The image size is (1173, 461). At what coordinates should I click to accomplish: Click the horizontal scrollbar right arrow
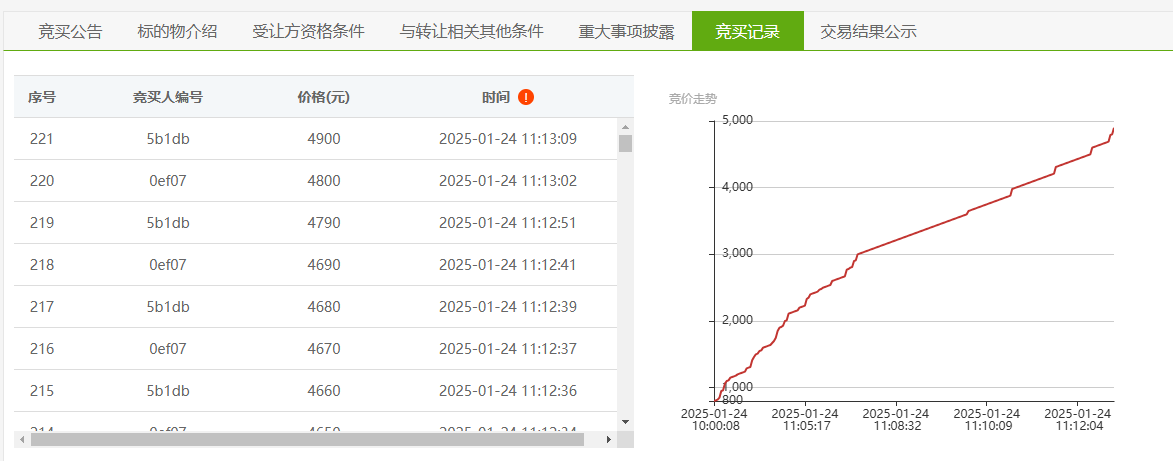click(609, 439)
